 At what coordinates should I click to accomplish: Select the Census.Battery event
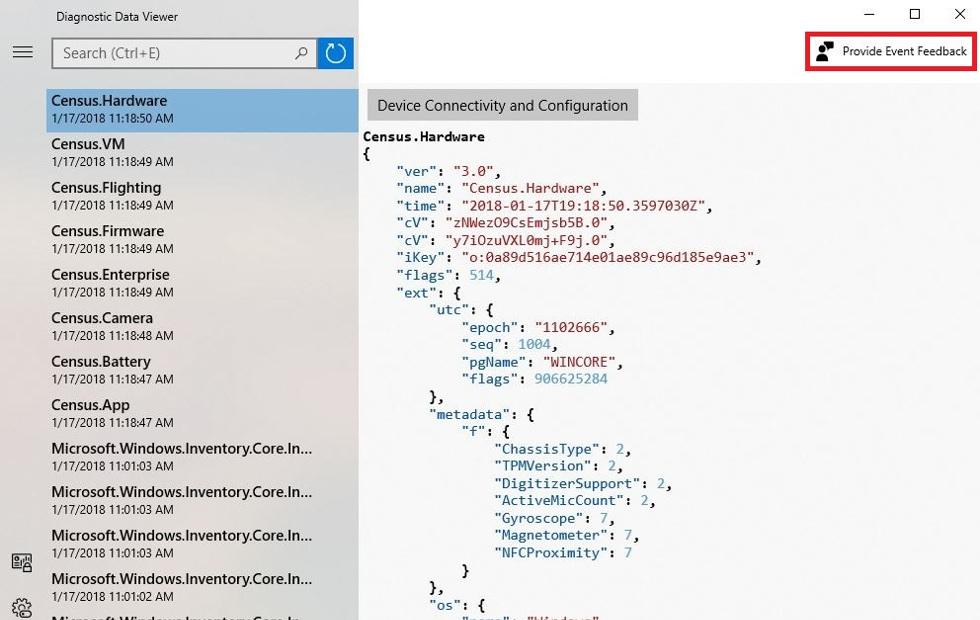pyautogui.click(x=202, y=371)
